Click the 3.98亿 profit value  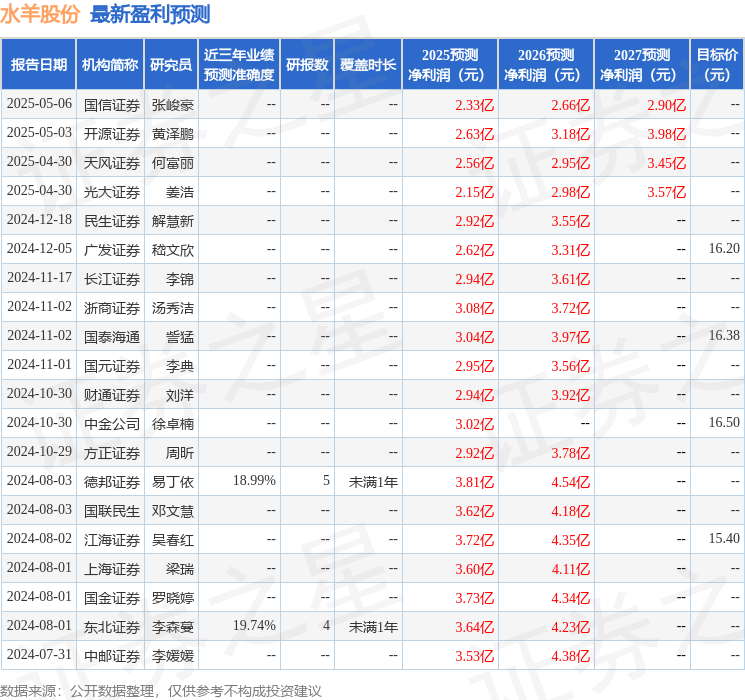click(x=666, y=134)
